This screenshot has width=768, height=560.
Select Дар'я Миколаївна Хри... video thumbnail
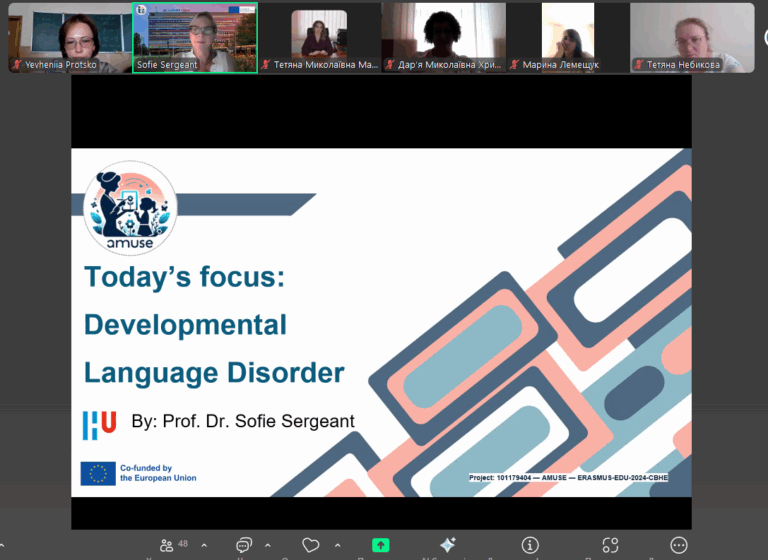pyautogui.click(x=443, y=38)
